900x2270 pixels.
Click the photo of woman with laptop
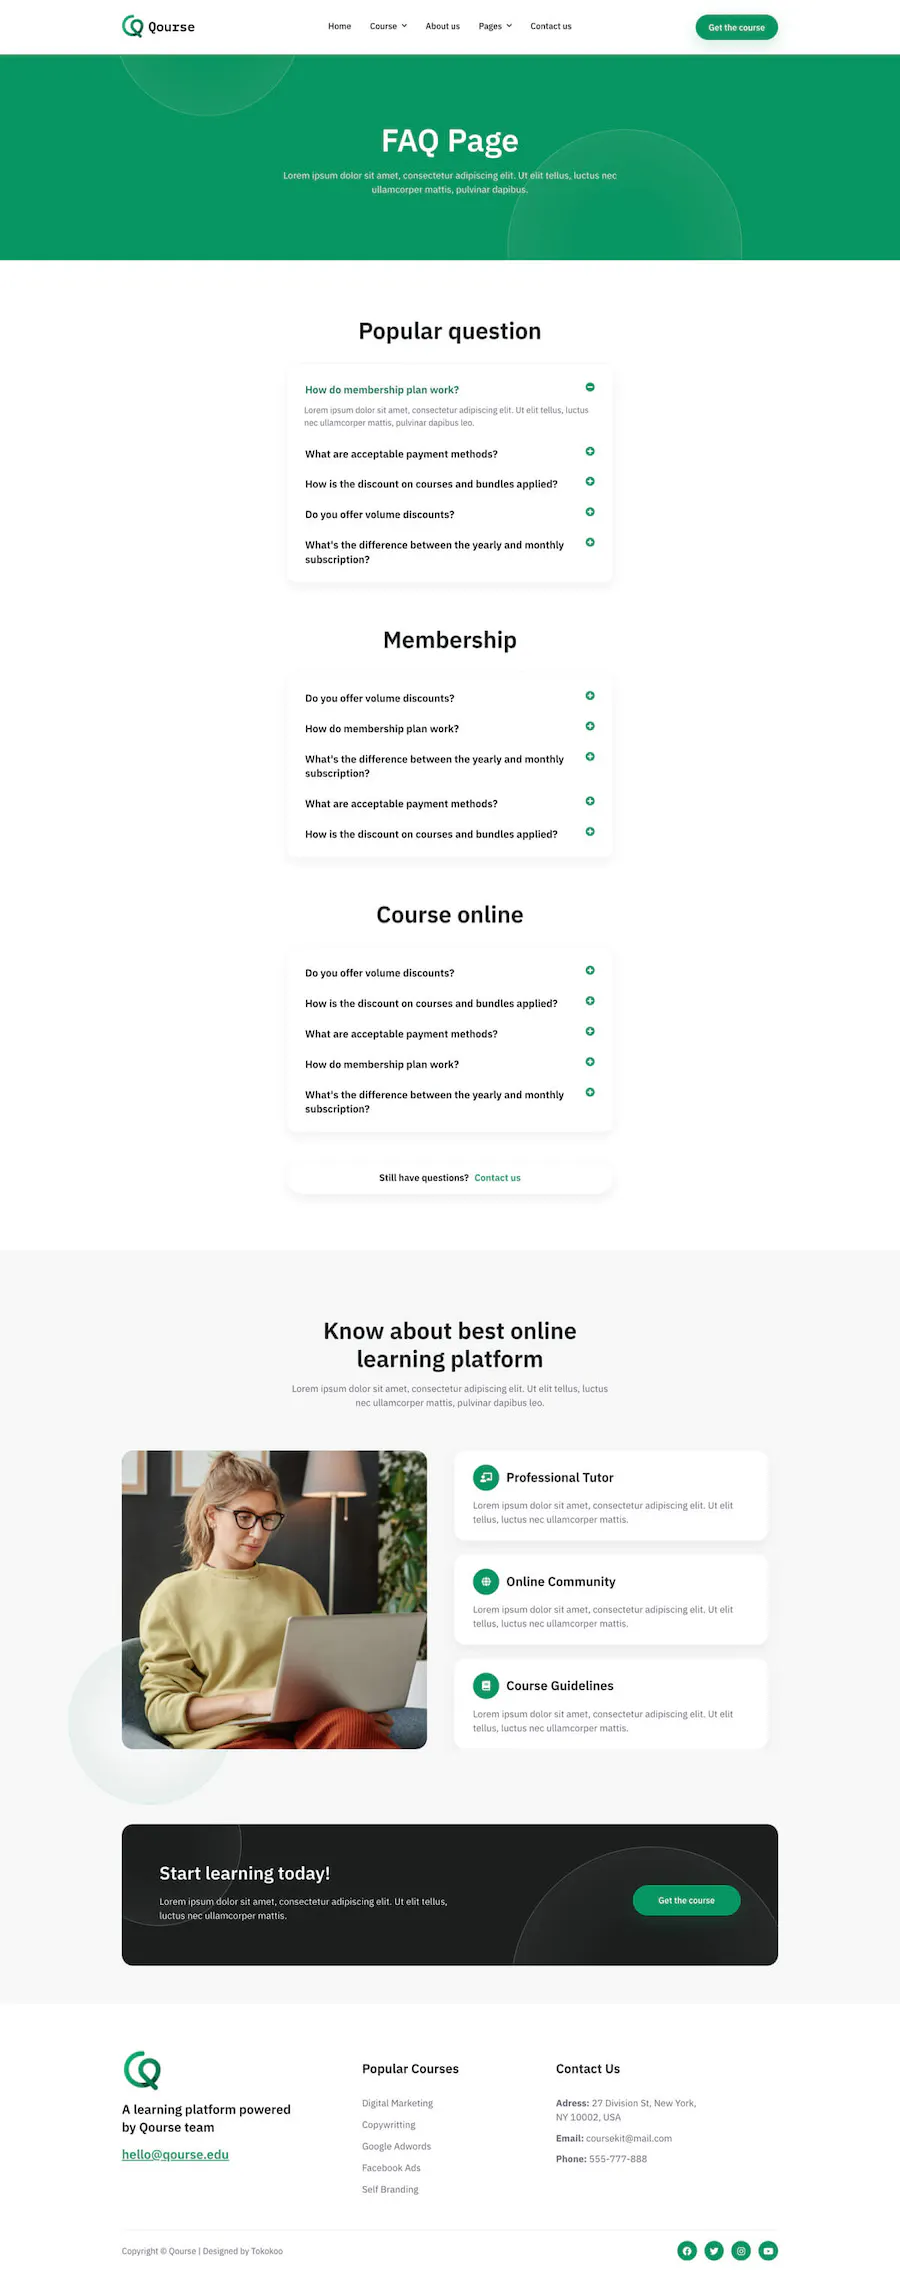pyautogui.click(x=274, y=1599)
